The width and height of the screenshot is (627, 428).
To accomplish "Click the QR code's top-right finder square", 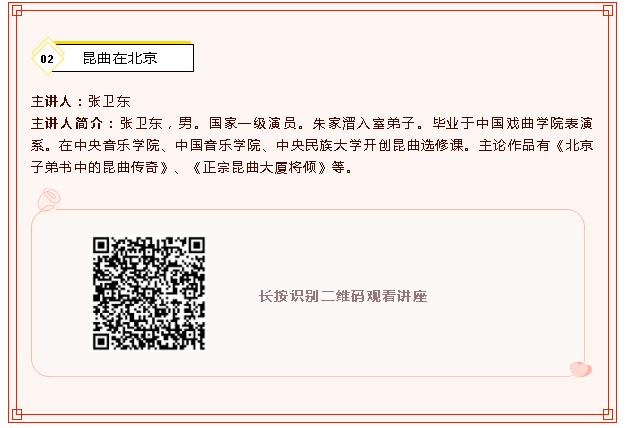I will pyautogui.click(x=197, y=245).
